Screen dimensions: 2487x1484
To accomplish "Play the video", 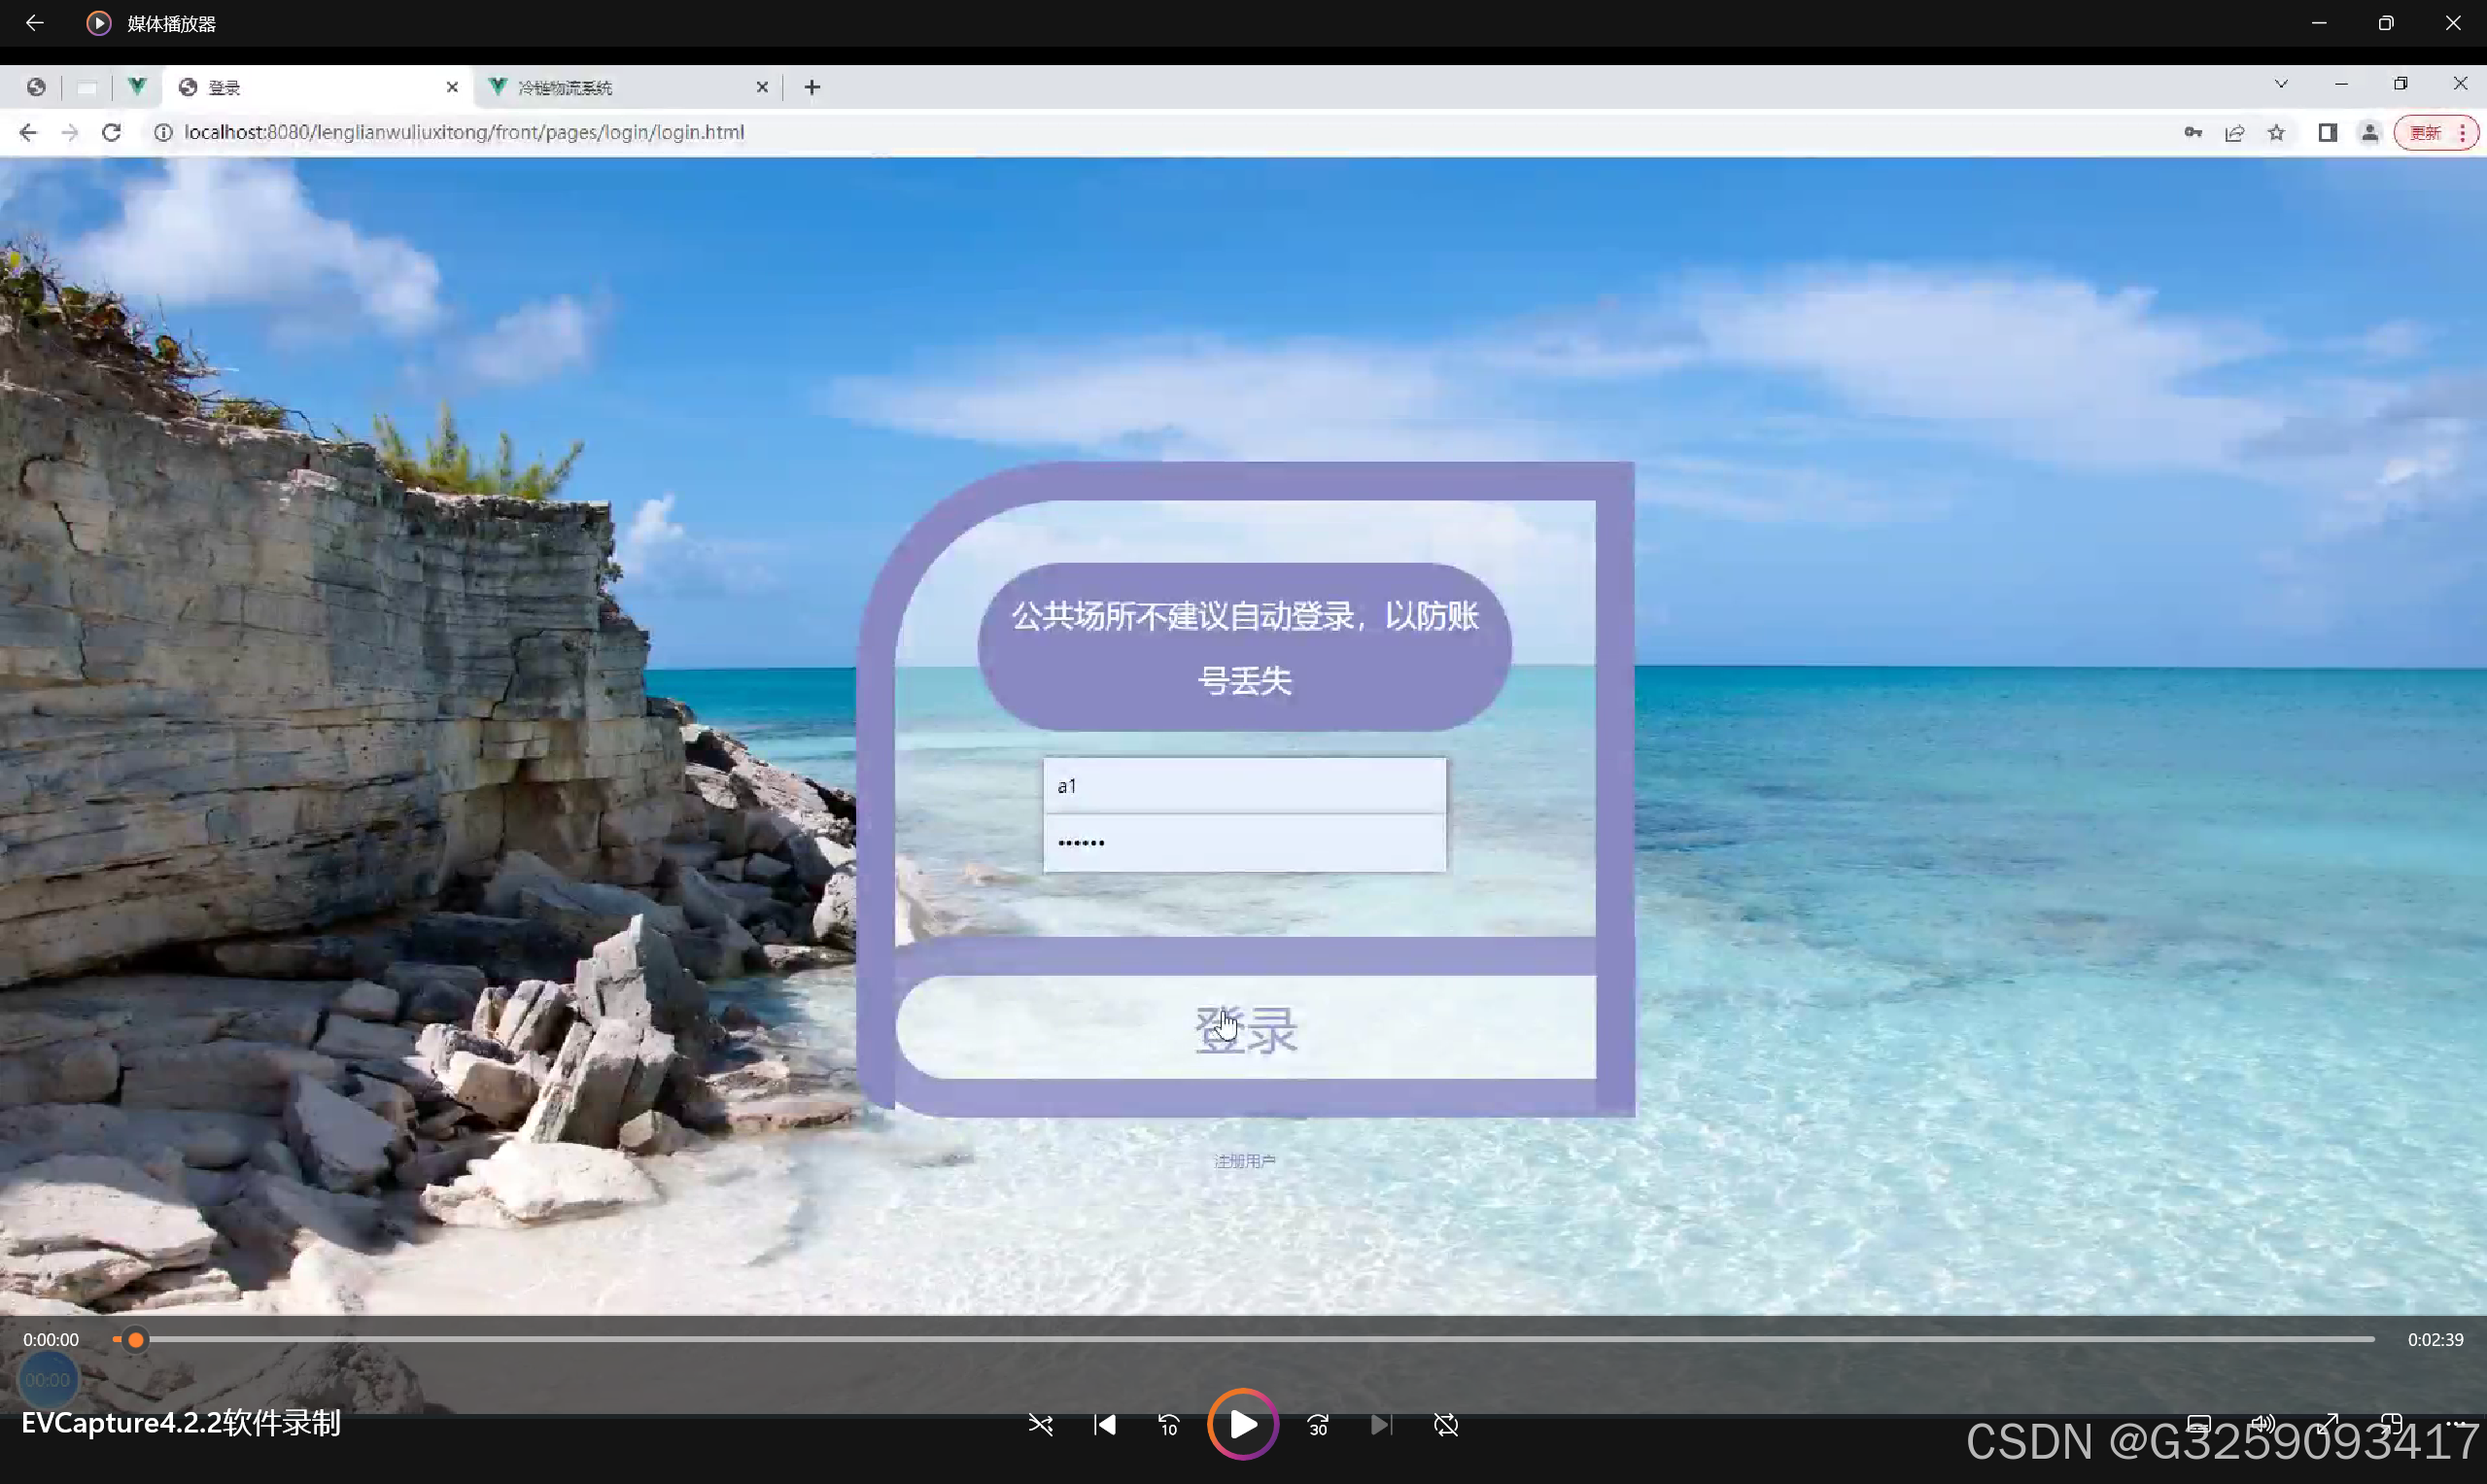I will point(1243,1425).
